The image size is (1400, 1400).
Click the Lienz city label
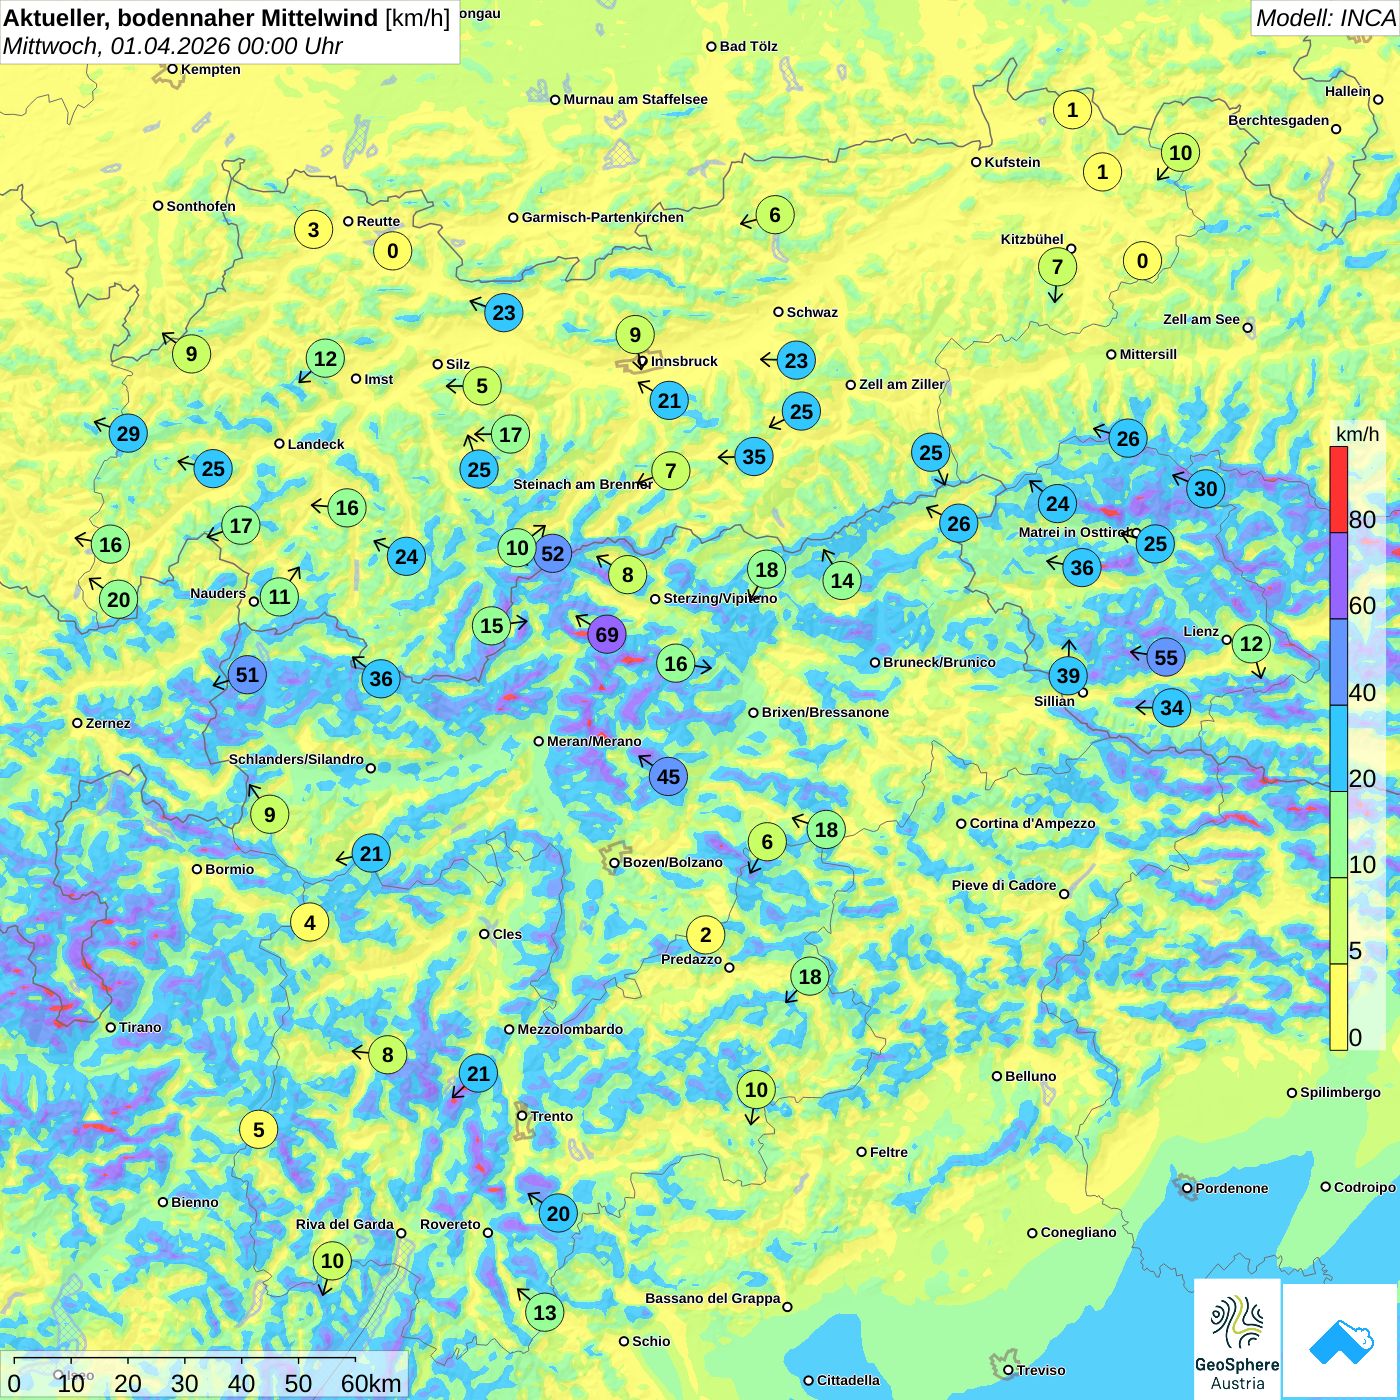(x=1201, y=631)
